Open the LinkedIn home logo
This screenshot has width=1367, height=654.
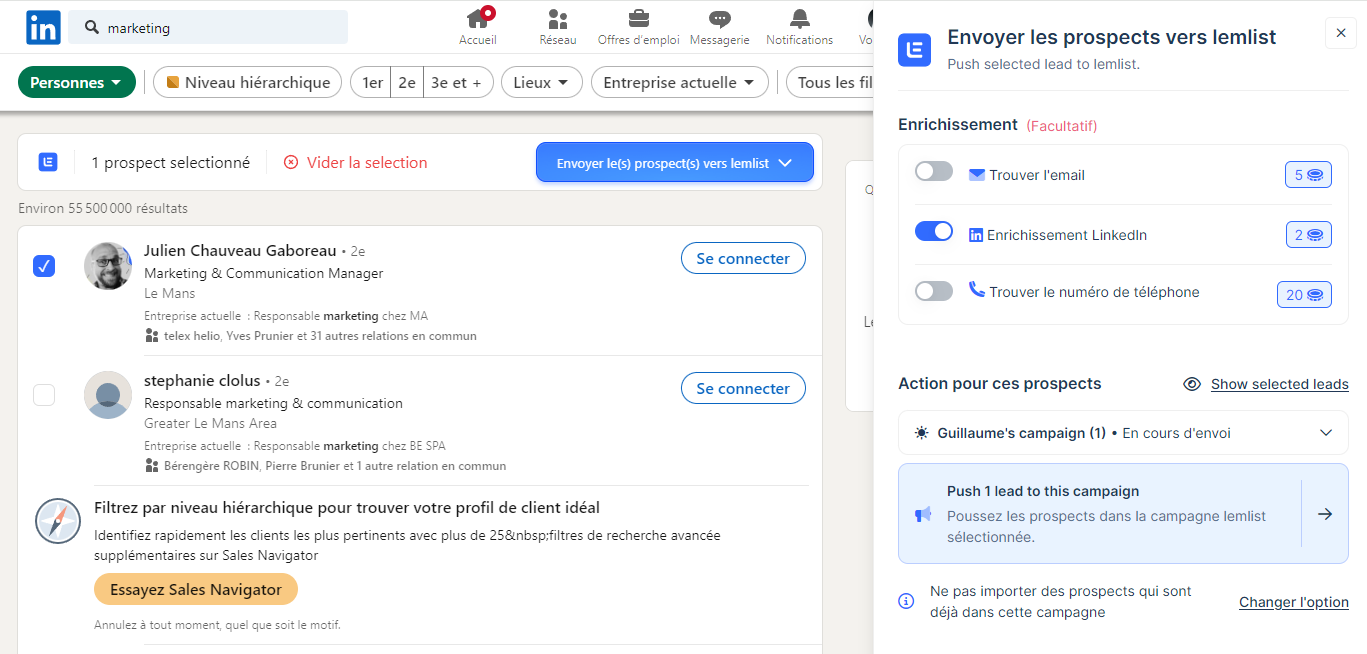point(43,27)
